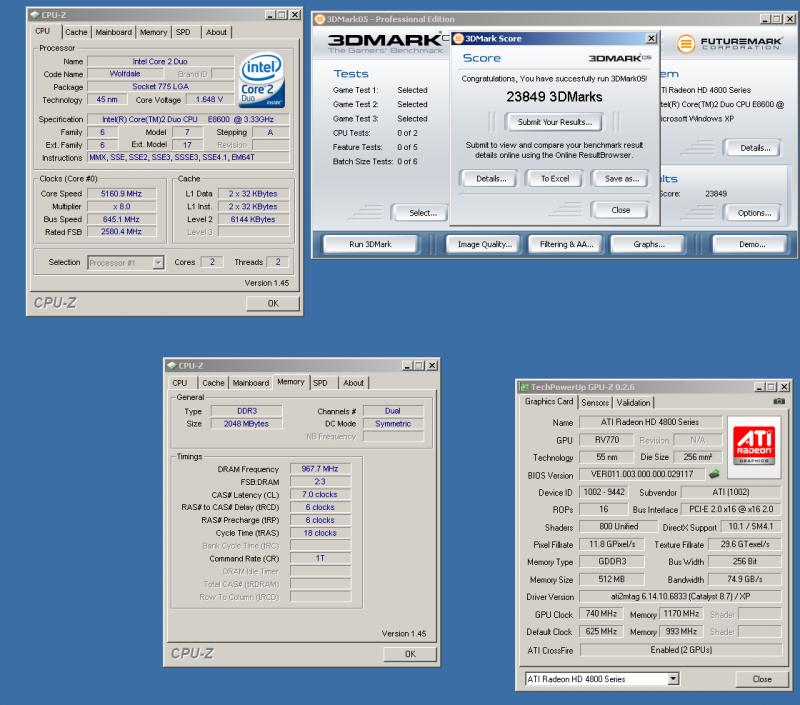Click the CAS# Latency 7.0 clocks value

[320, 494]
